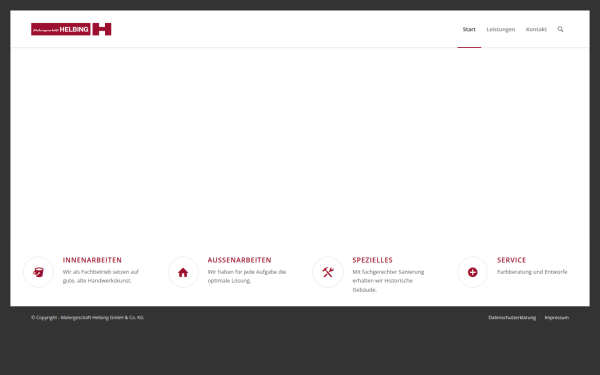Image resolution: width=600 pixels, height=375 pixels.
Task: Open the INNENARBEITEN heading link
Action: pyautogui.click(x=92, y=260)
